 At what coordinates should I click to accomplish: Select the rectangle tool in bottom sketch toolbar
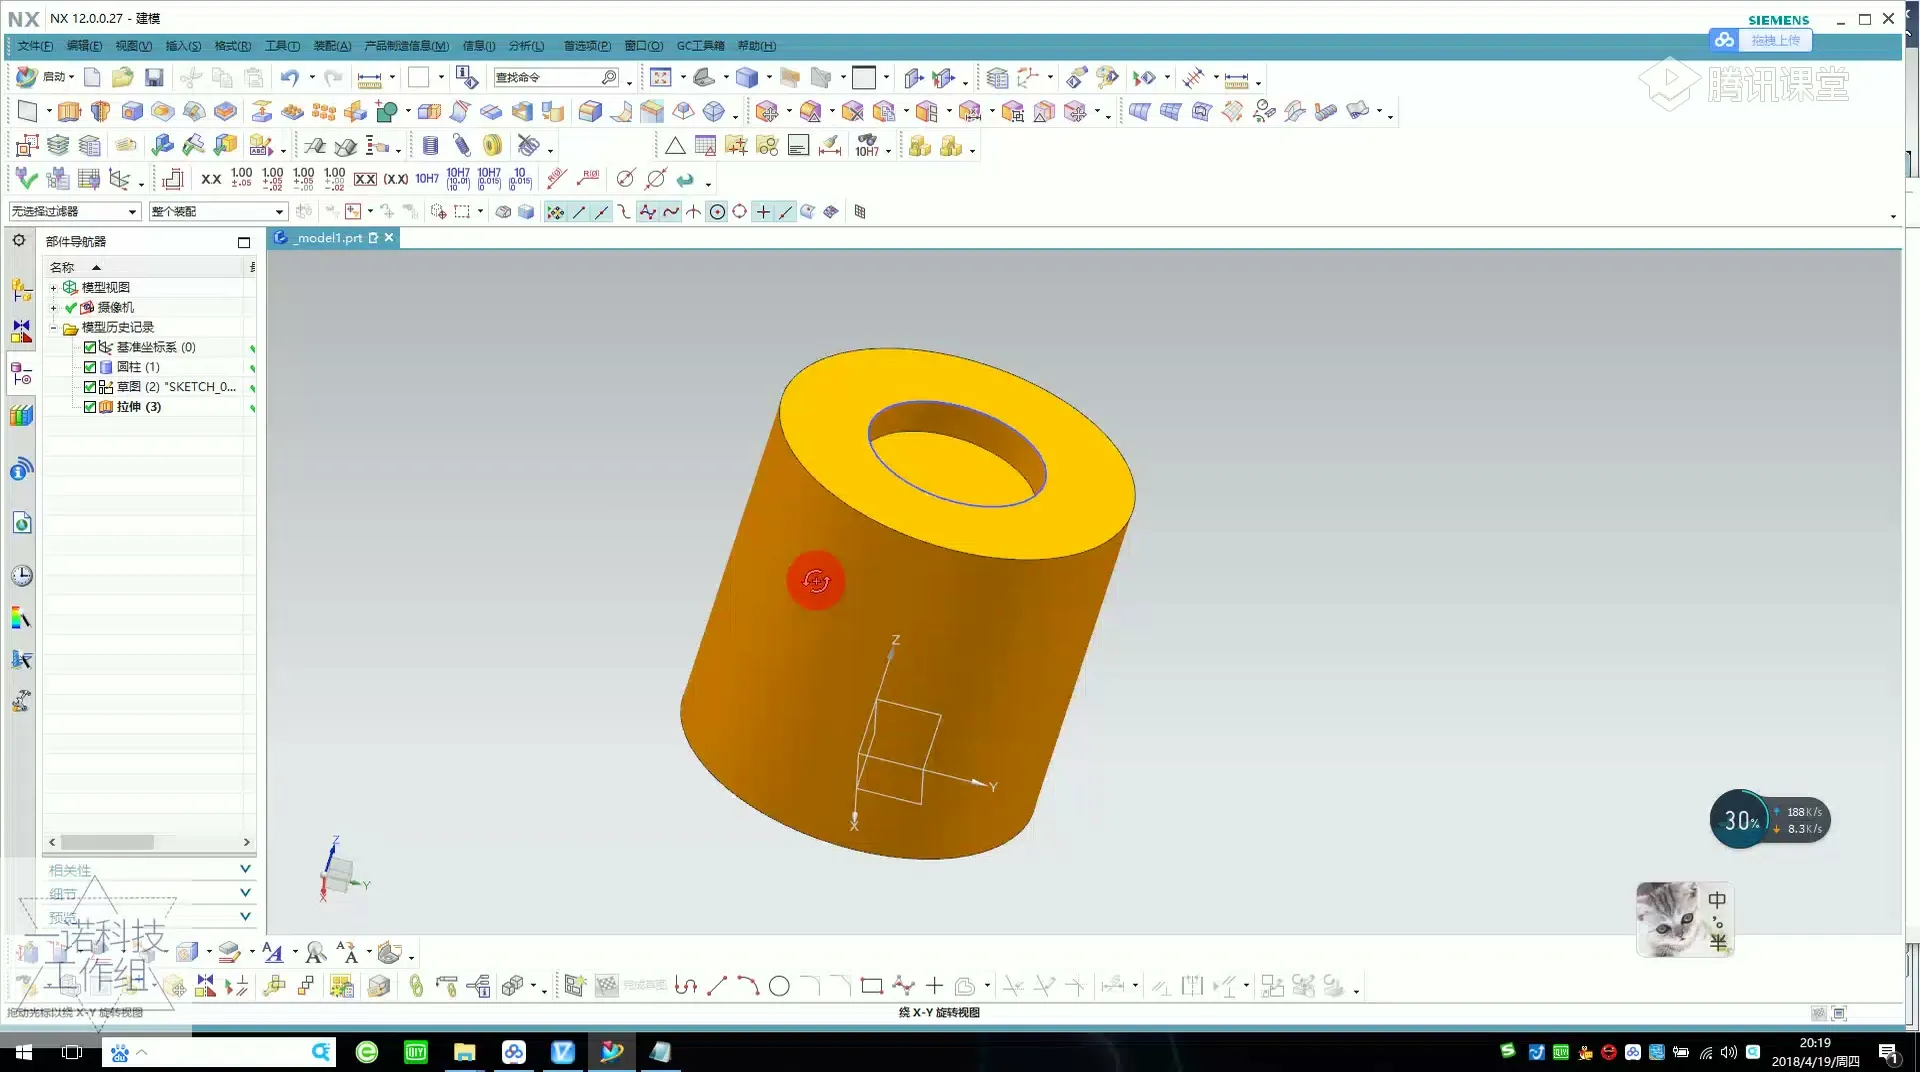(x=871, y=987)
